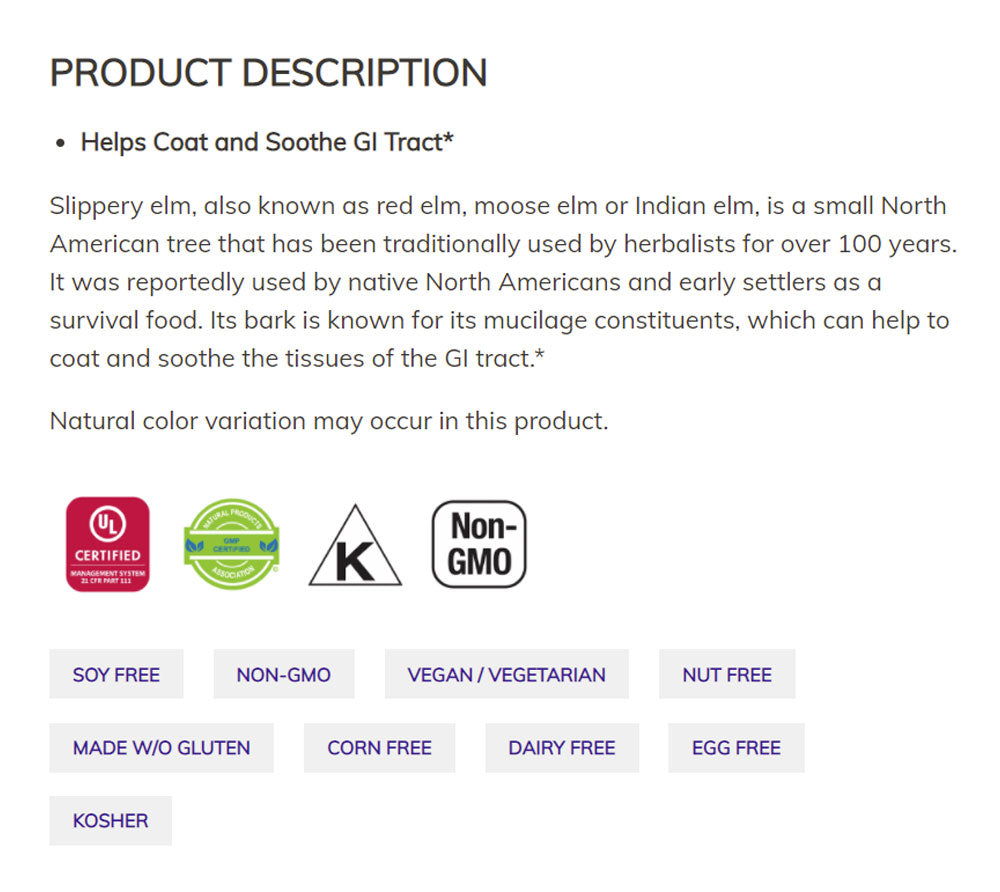Image resolution: width=1000 pixels, height=892 pixels.
Task: Select the CORN FREE tag
Action: click(x=379, y=748)
